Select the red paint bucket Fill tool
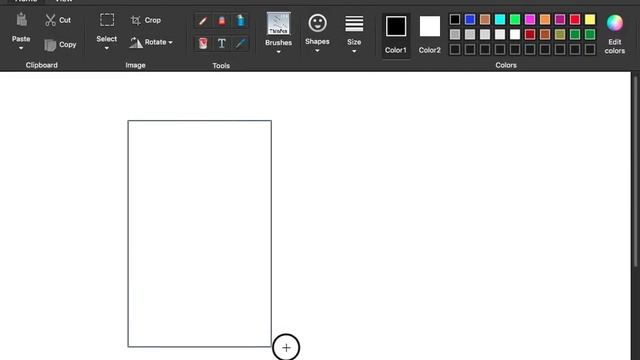The width and height of the screenshot is (640, 360). pos(203,43)
